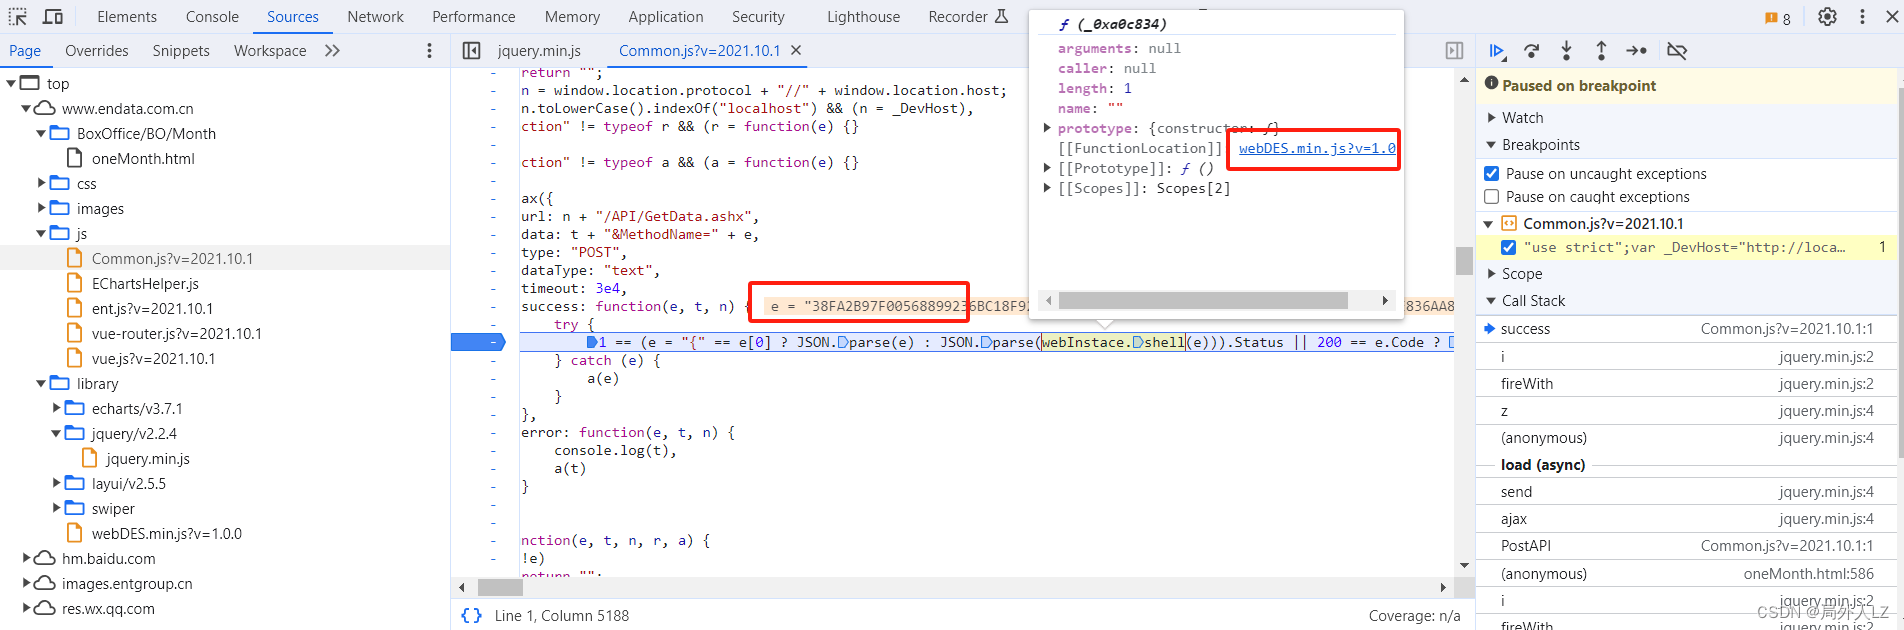Select the Overrides navigator tab
This screenshot has width=1904, height=630.
[97, 51]
